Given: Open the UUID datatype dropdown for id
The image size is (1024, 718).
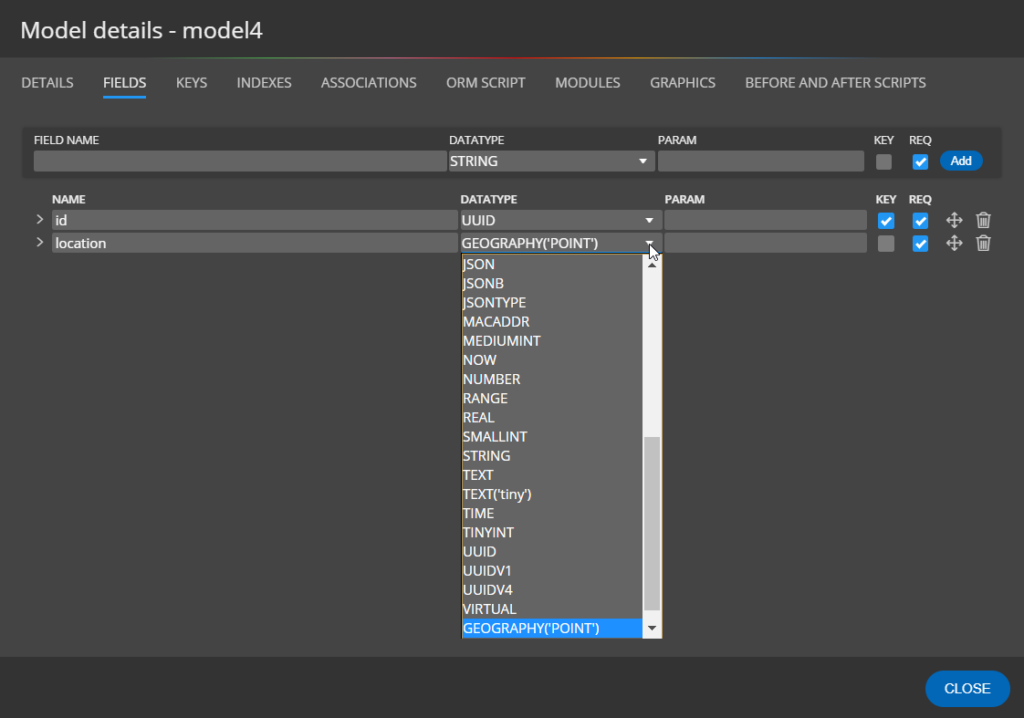Looking at the screenshot, I should click(650, 220).
